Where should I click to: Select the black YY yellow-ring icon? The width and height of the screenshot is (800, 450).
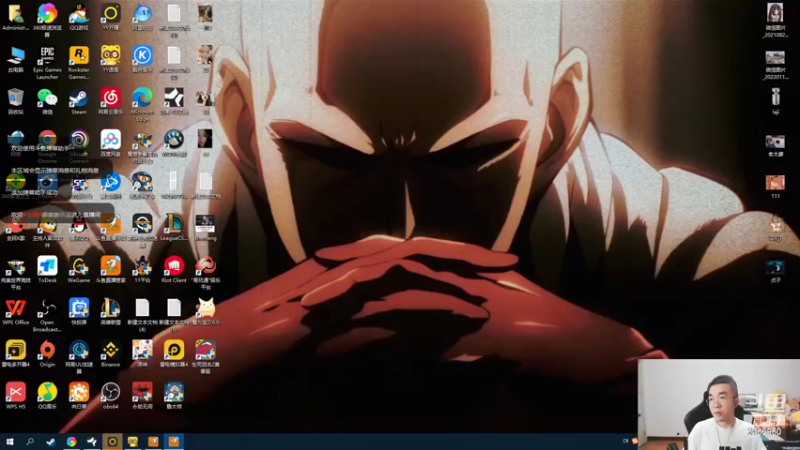[x=110, y=17]
